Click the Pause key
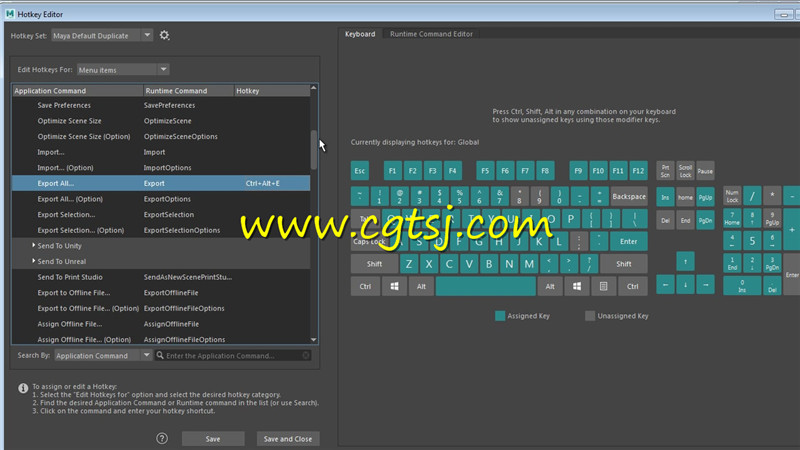The width and height of the screenshot is (800, 450). [x=705, y=171]
